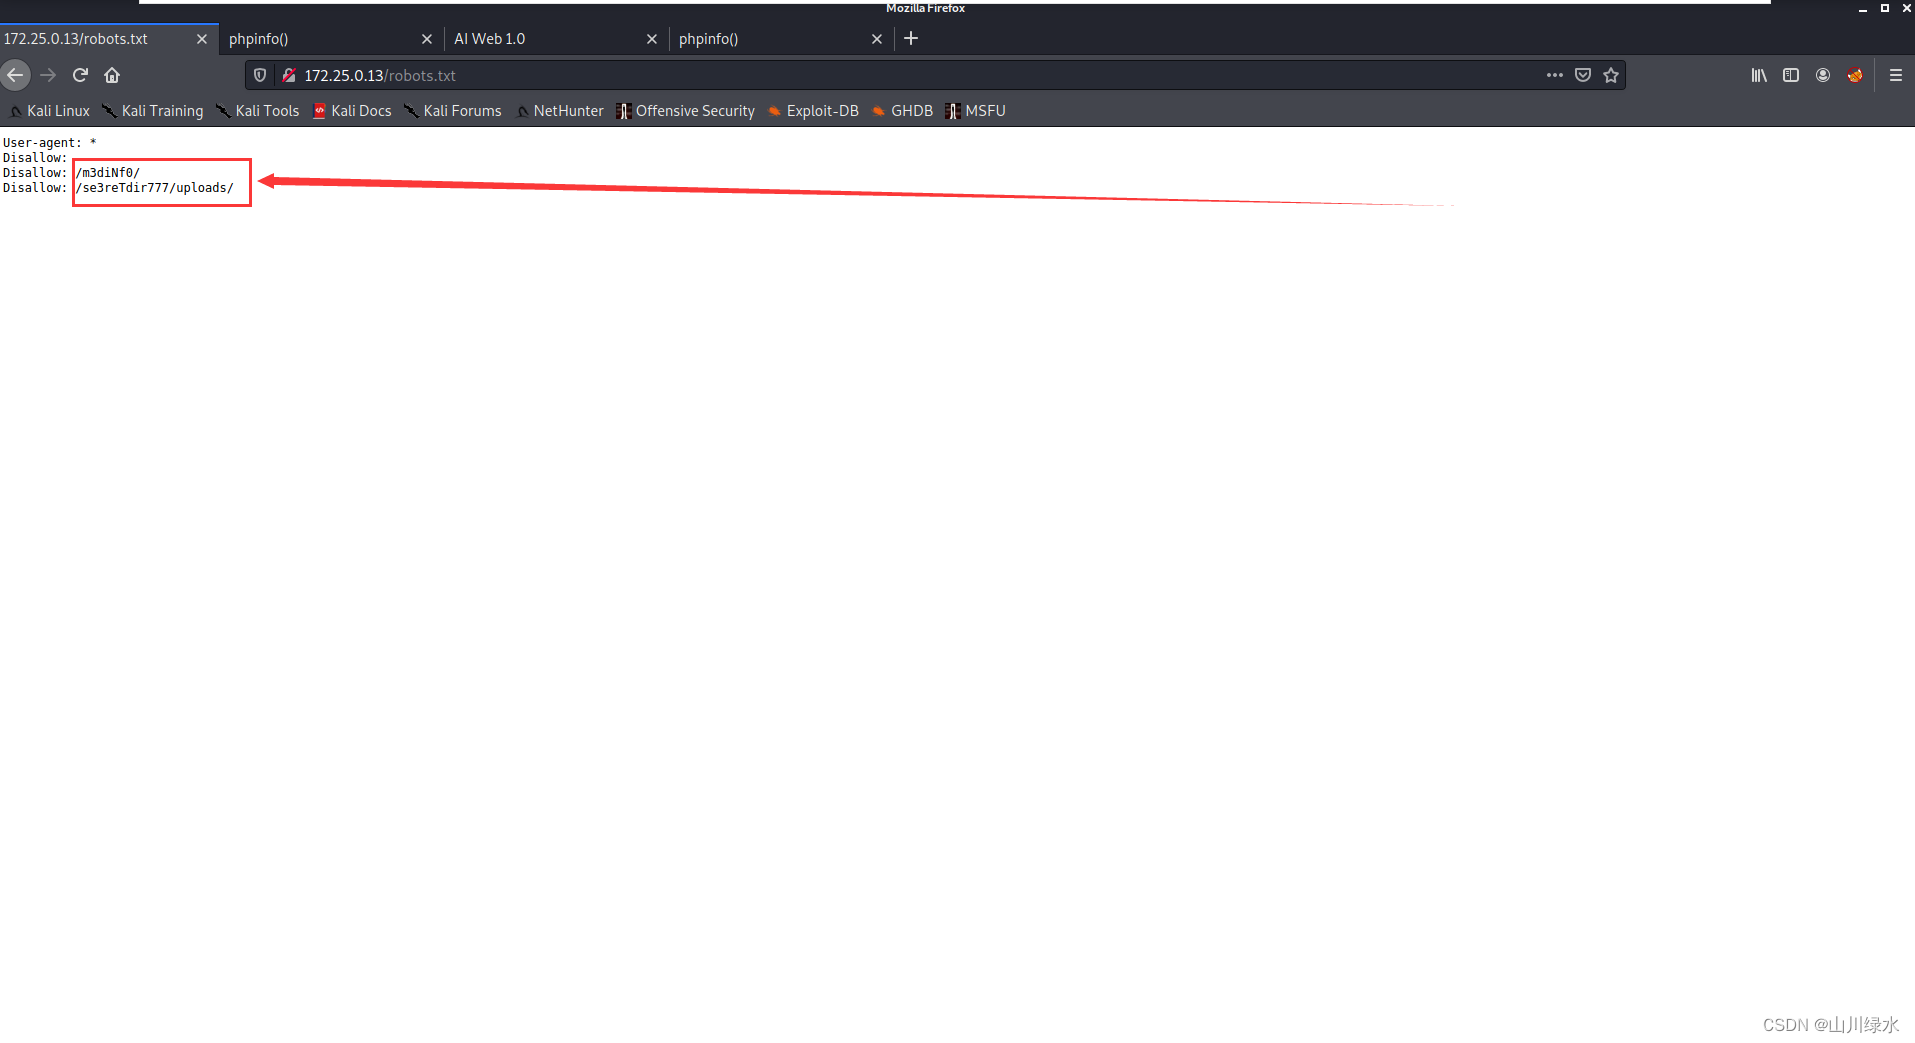Minimize the Firefox window
This screenshot has width=1915, height=1043.
point(1863,8)
